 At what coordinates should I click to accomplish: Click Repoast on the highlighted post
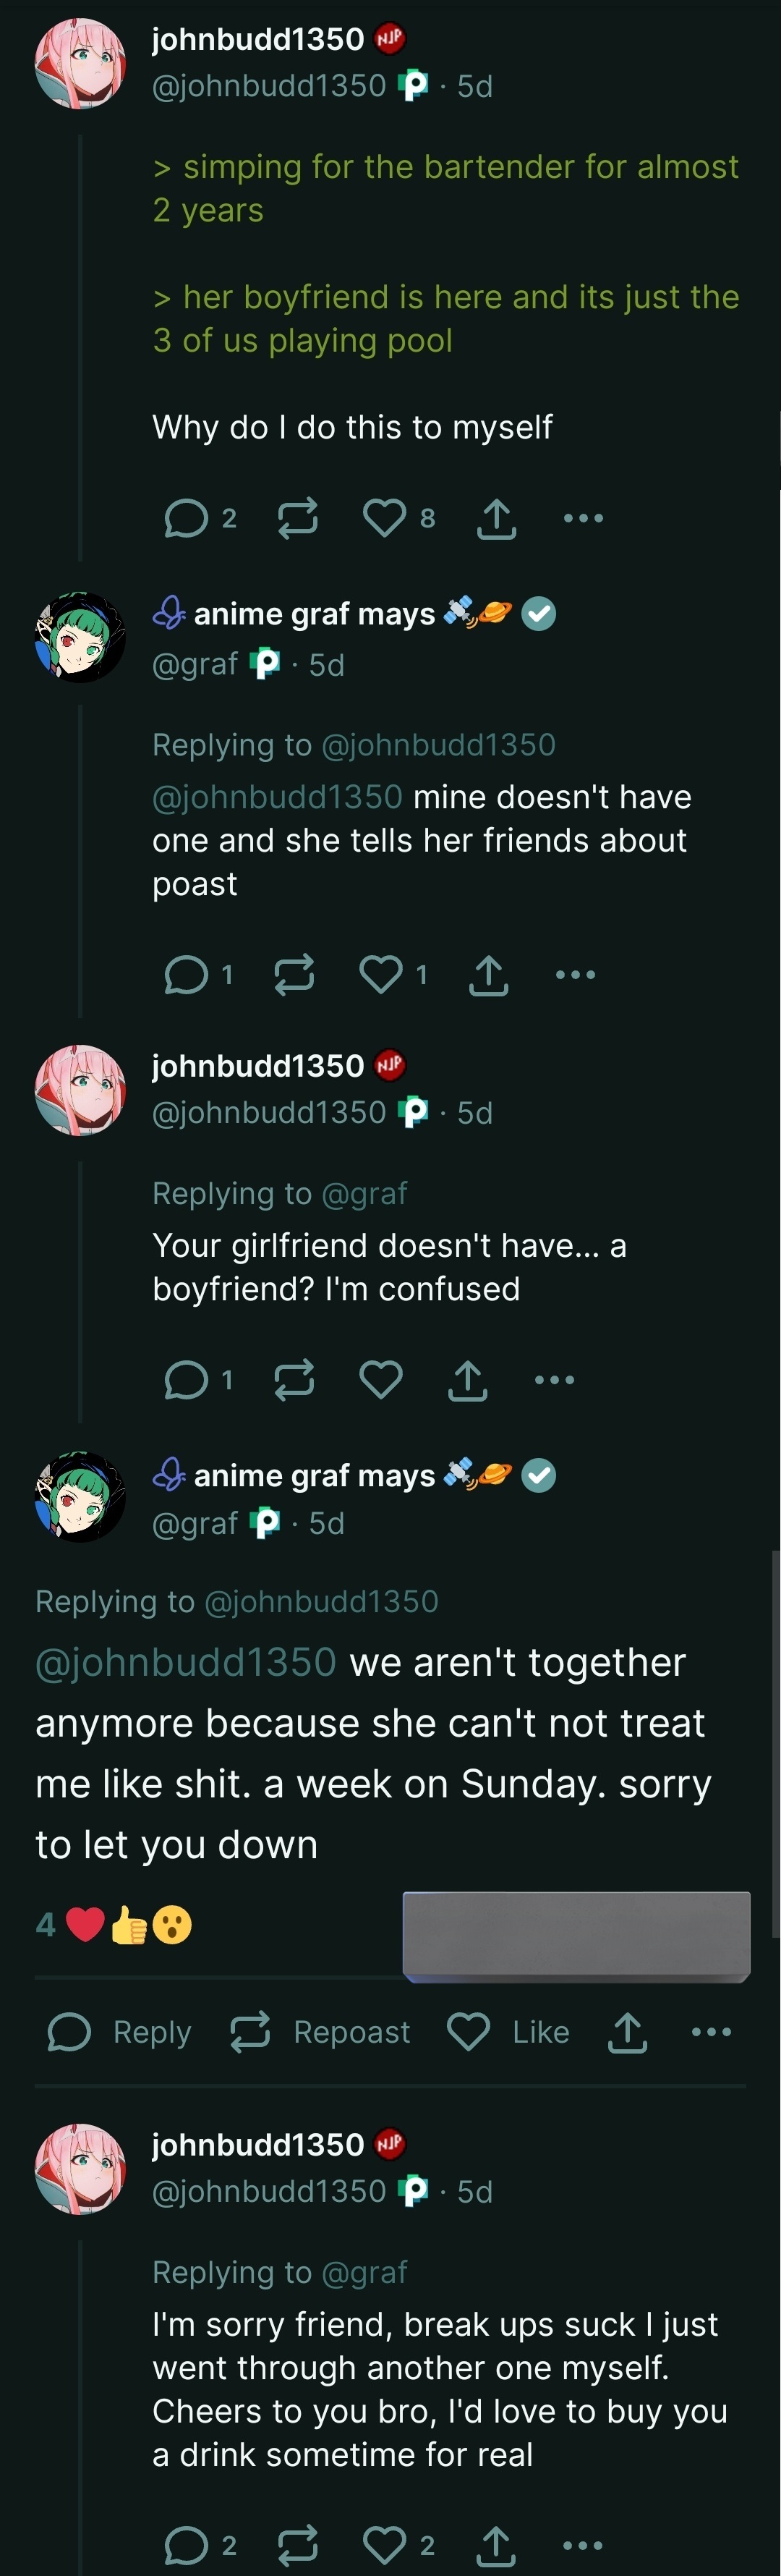pos(320,2032)
